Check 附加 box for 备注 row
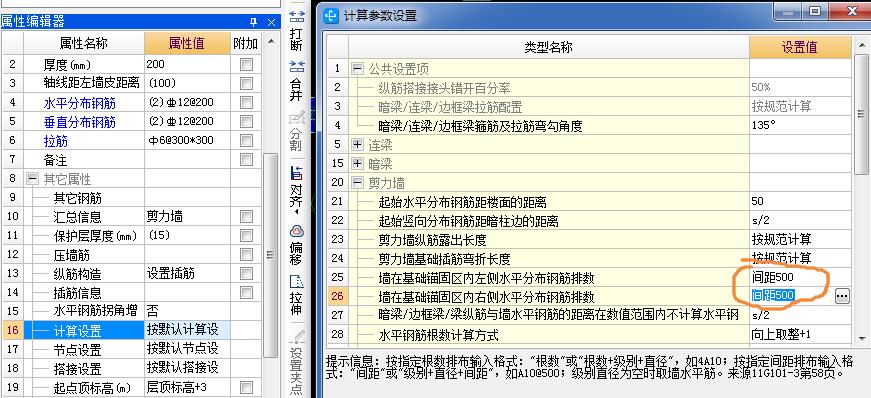 click(x=246, y=160)
